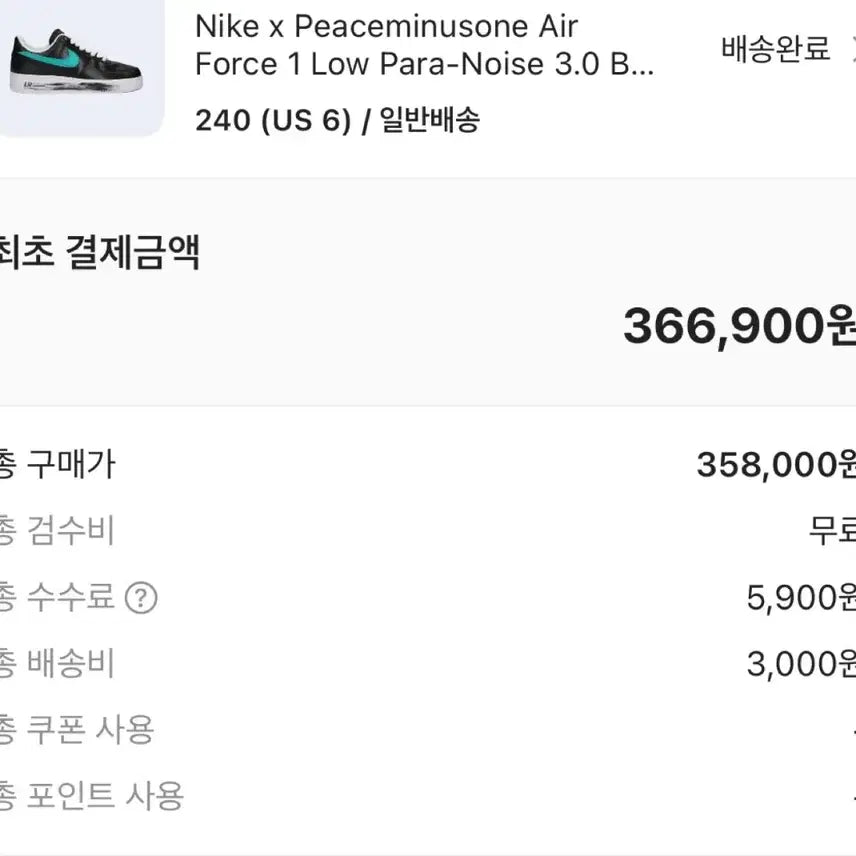Select the 5,900원 fee amount

800,598
